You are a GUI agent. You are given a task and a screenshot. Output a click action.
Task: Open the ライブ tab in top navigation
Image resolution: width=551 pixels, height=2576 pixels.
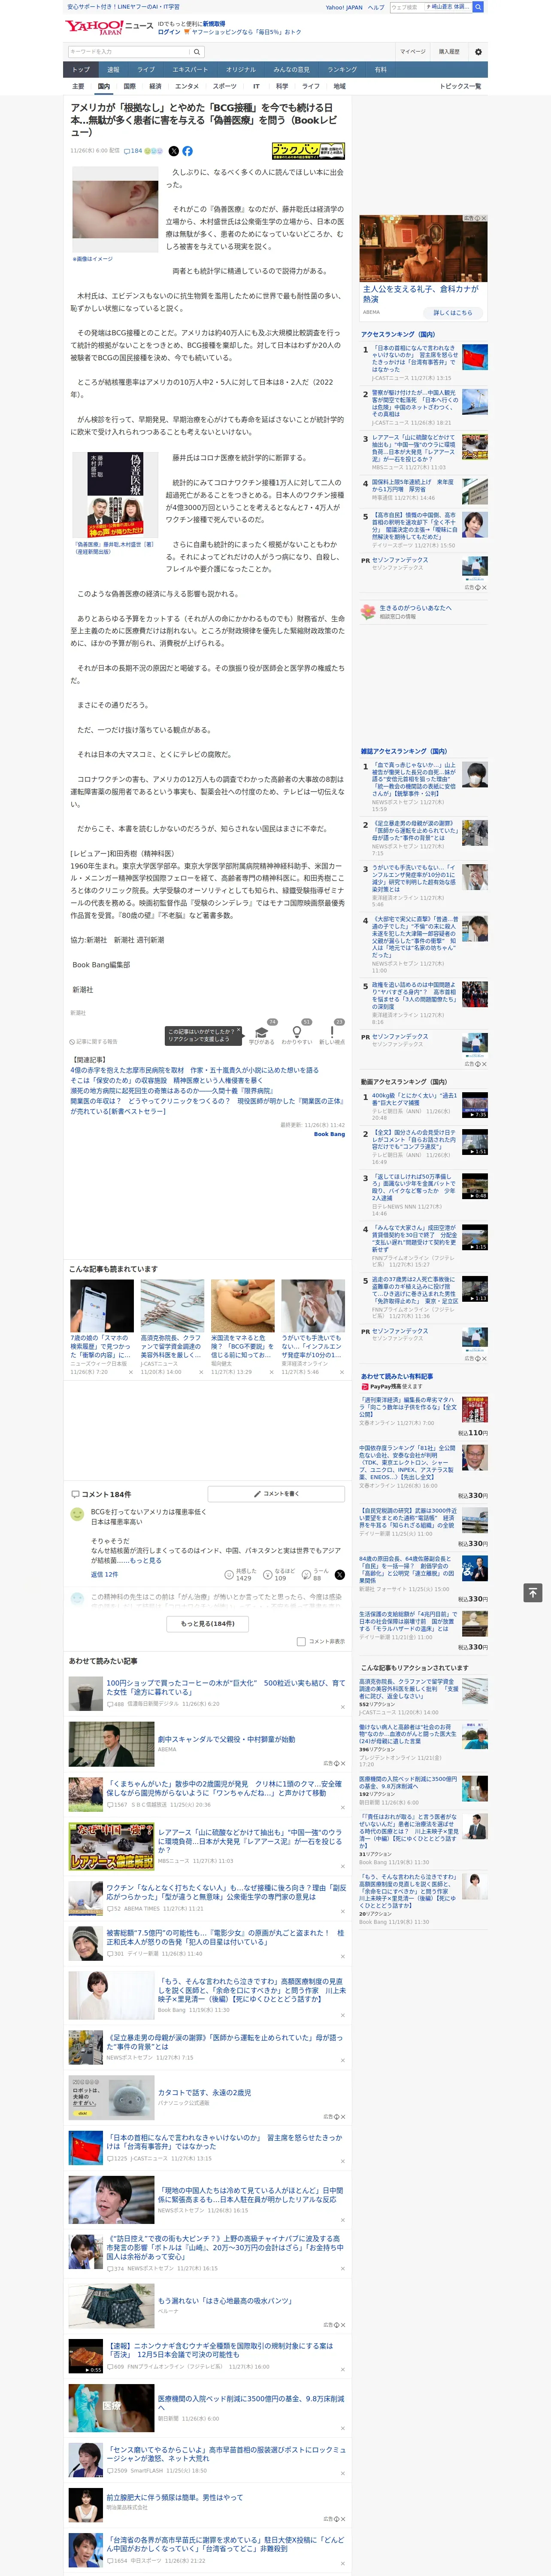(x=146, y=69)
